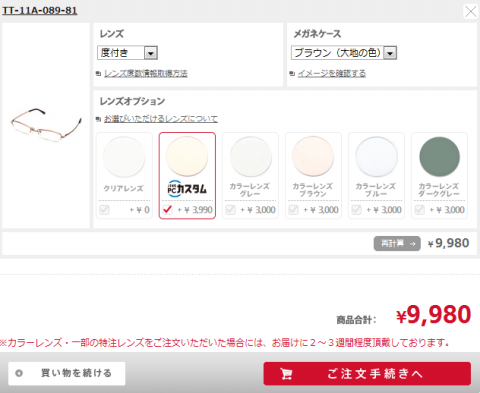Proceed with ご注文手続きへ button
The height and width of the screenshot is (393, 480).
pos(367,374)
